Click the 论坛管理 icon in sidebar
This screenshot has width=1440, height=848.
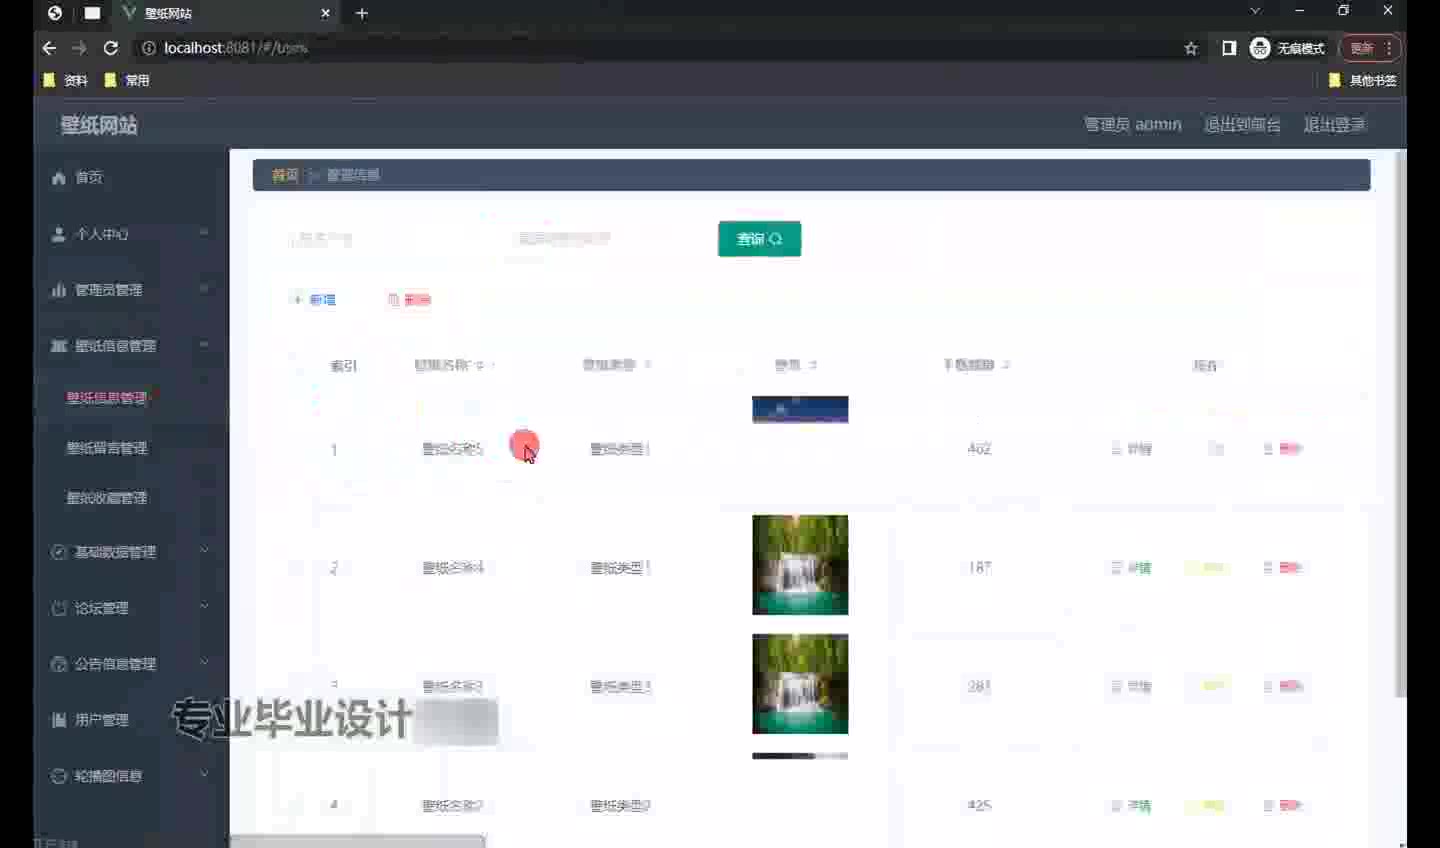(59, 608)
